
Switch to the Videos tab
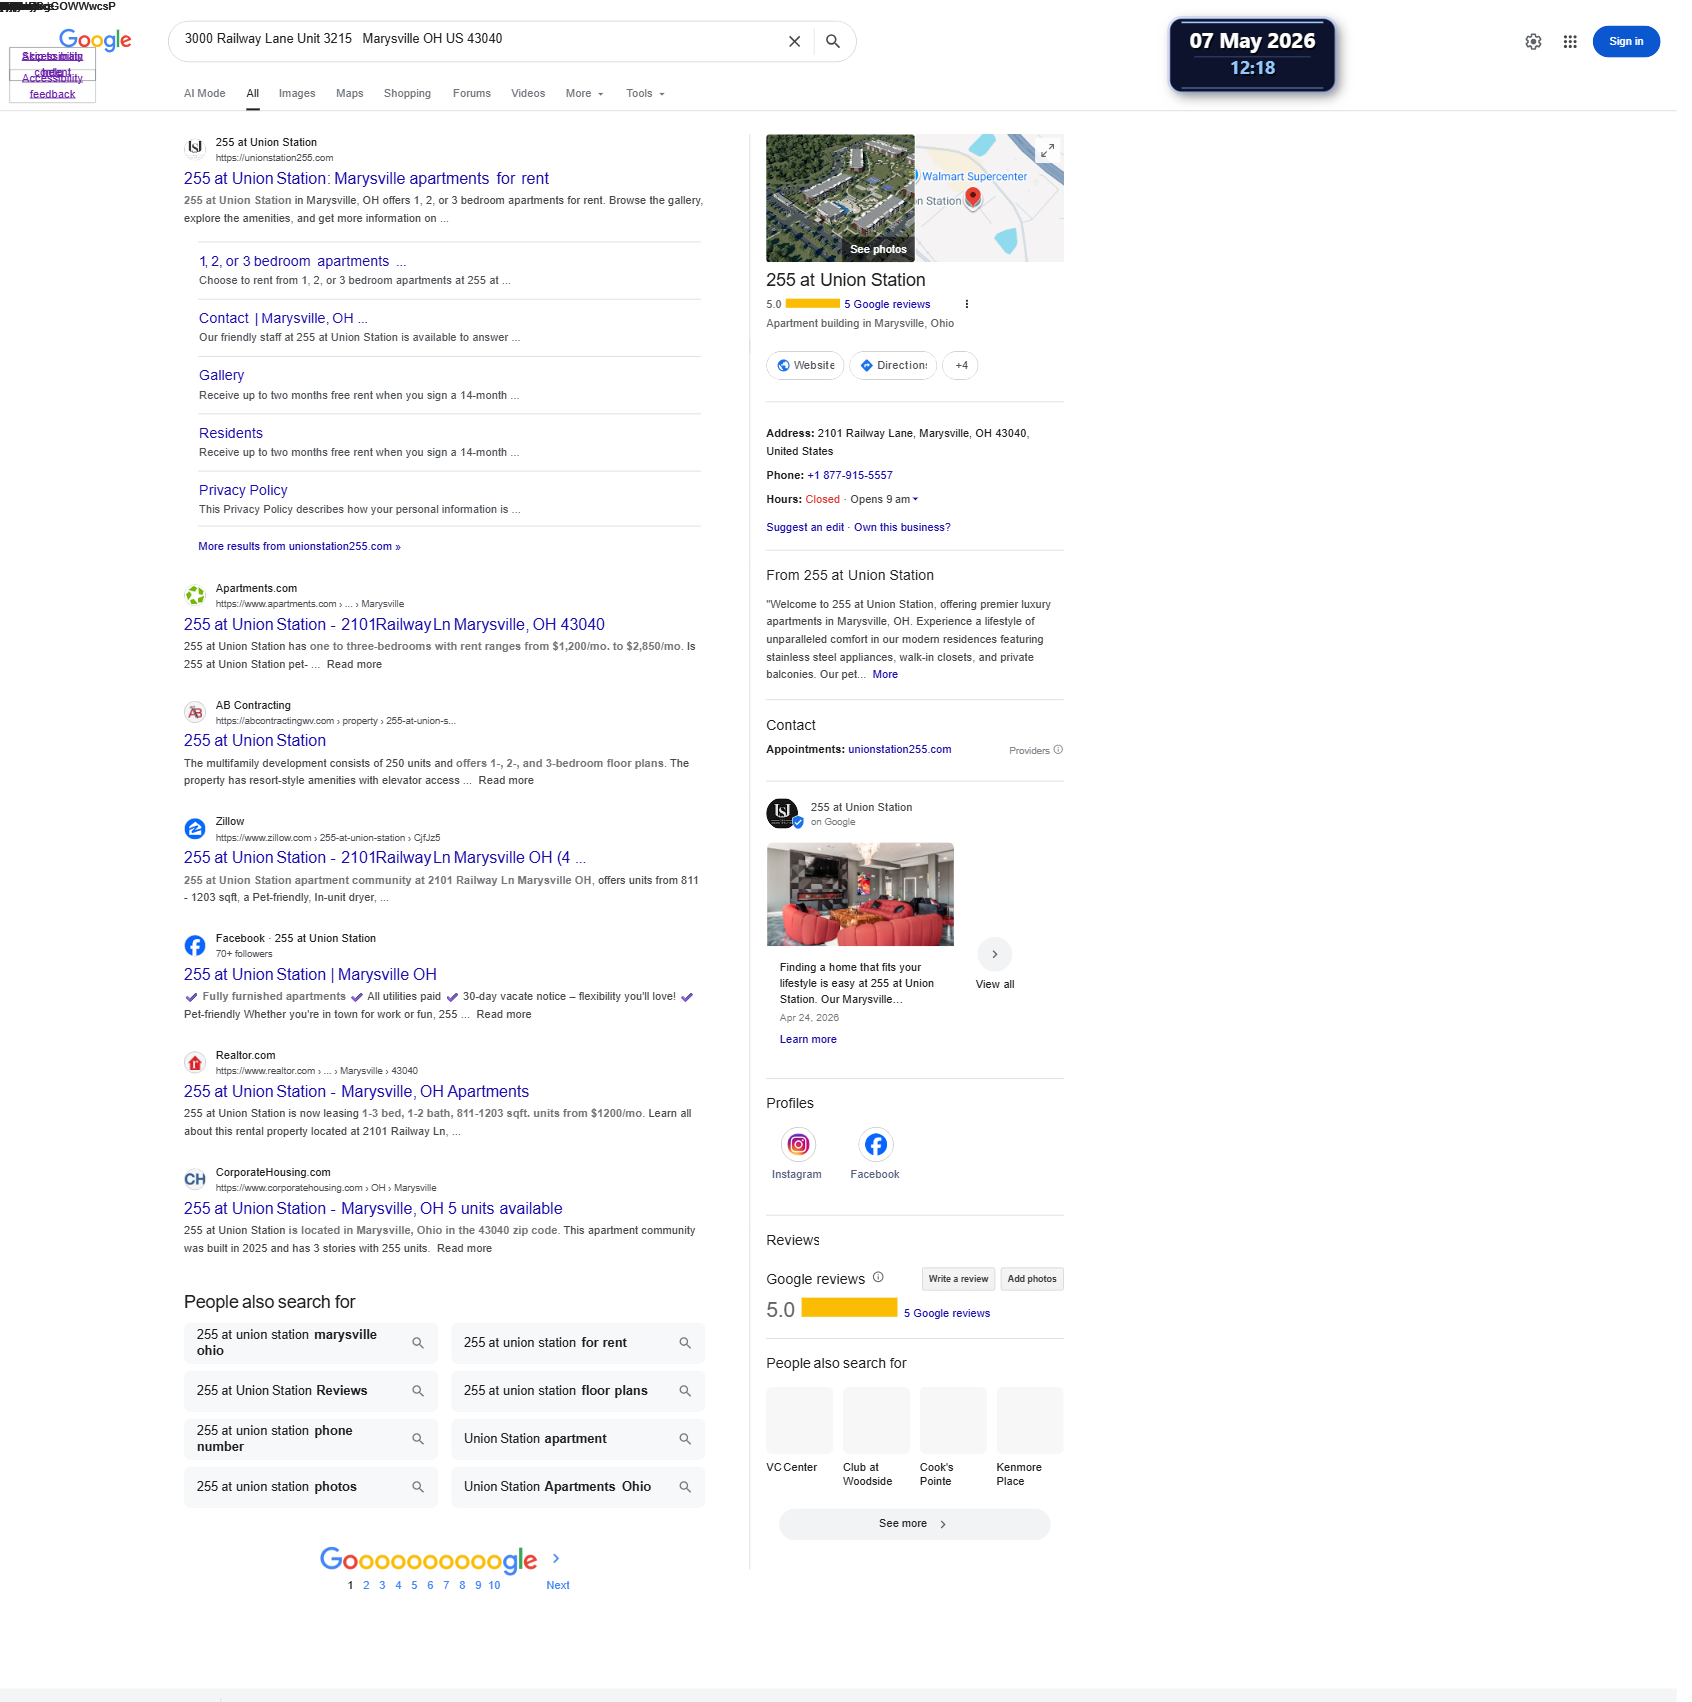(528, 94)
